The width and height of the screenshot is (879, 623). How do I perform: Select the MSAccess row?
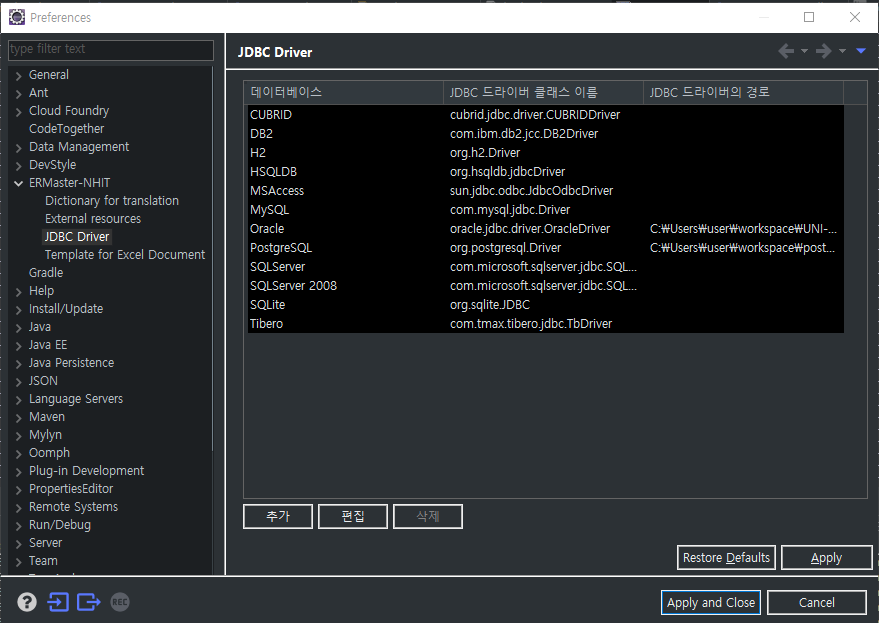[x=545, y=191]
